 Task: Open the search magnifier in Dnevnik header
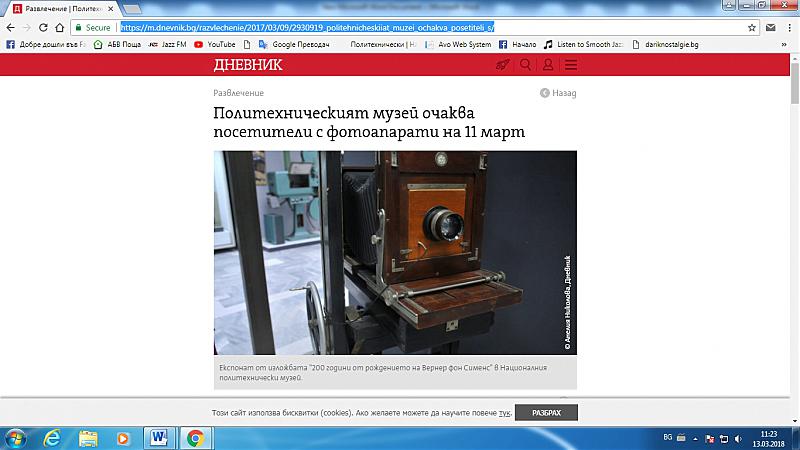(x=525, y=65)
